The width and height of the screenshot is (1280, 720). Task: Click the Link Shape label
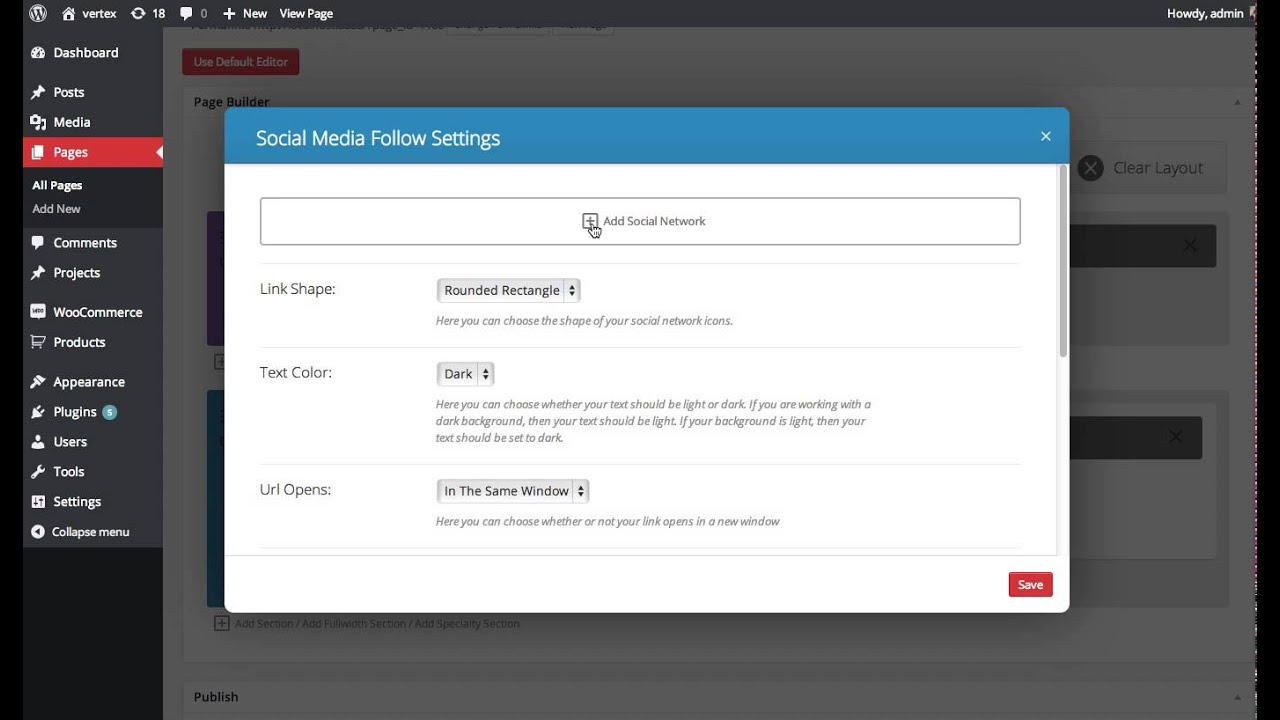298,289
